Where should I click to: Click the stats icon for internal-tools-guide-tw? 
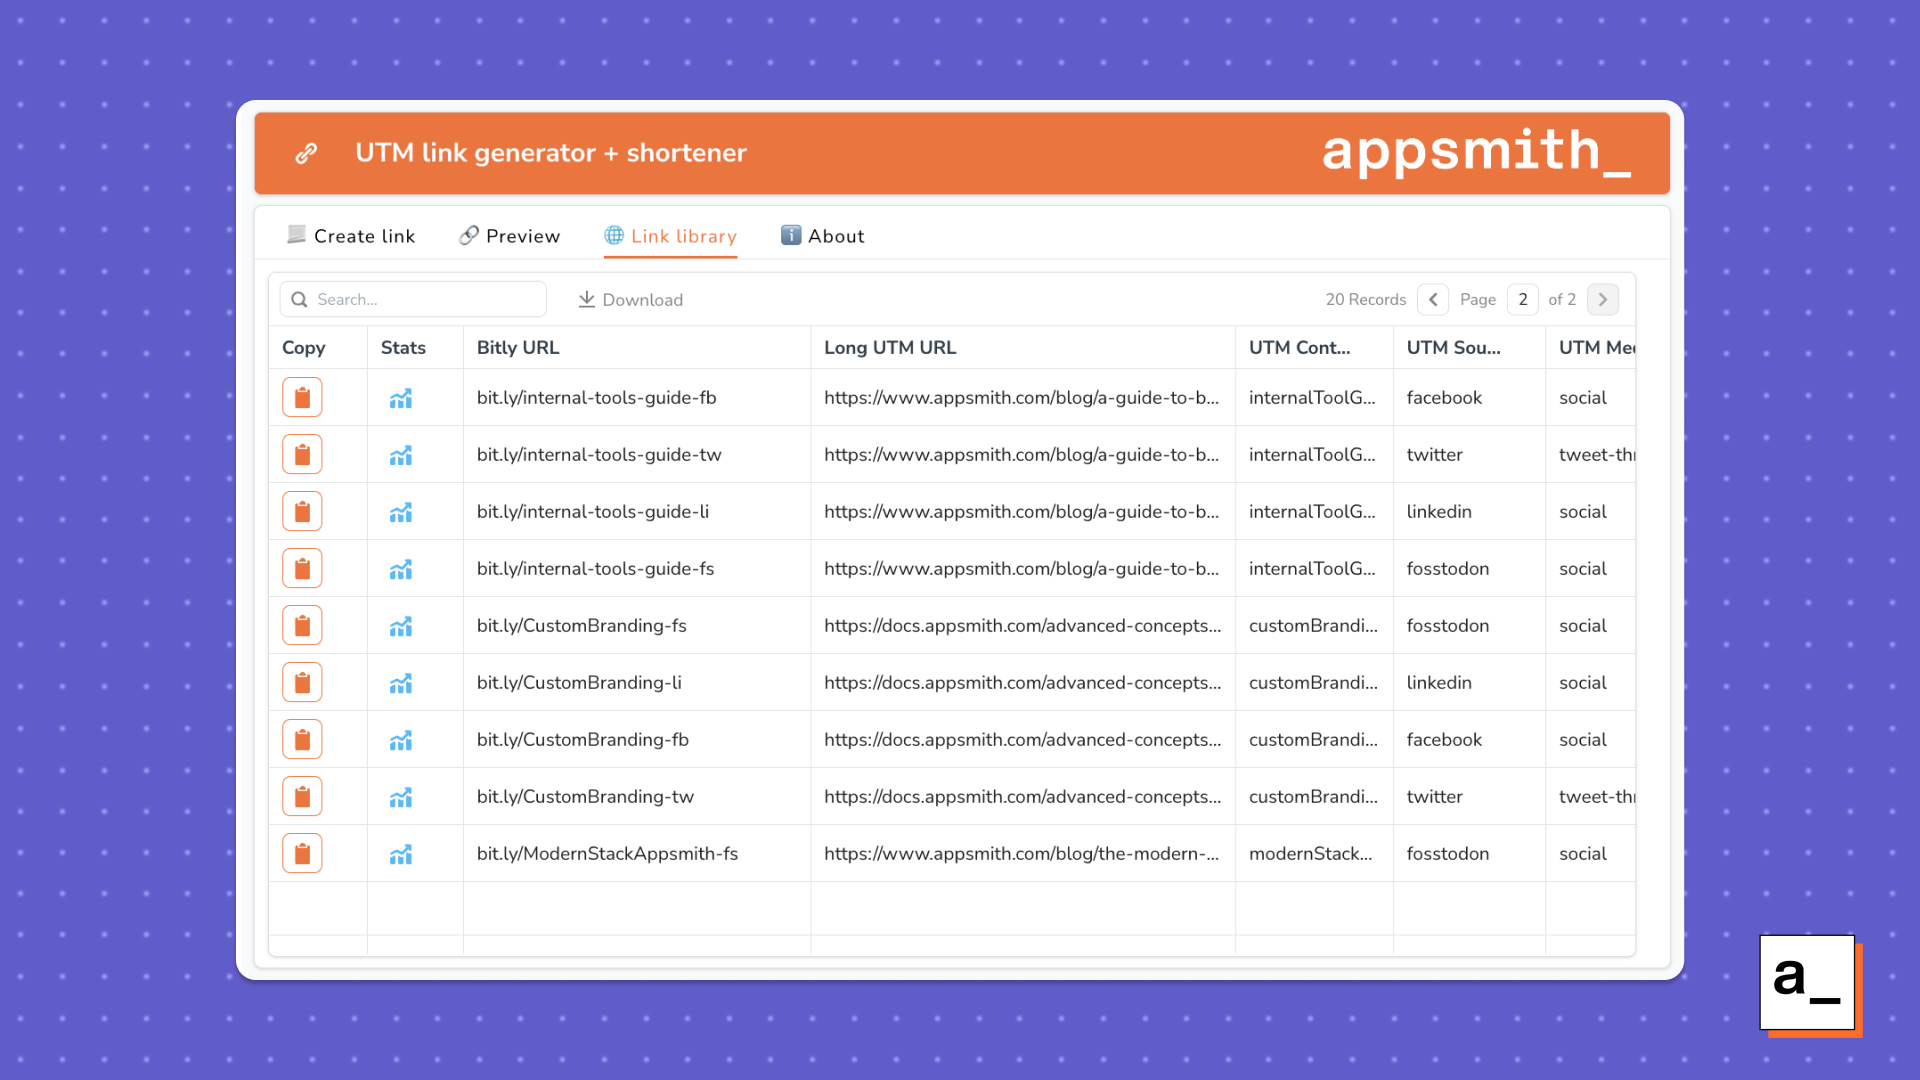pyautogui.click(x=402, y=455)
